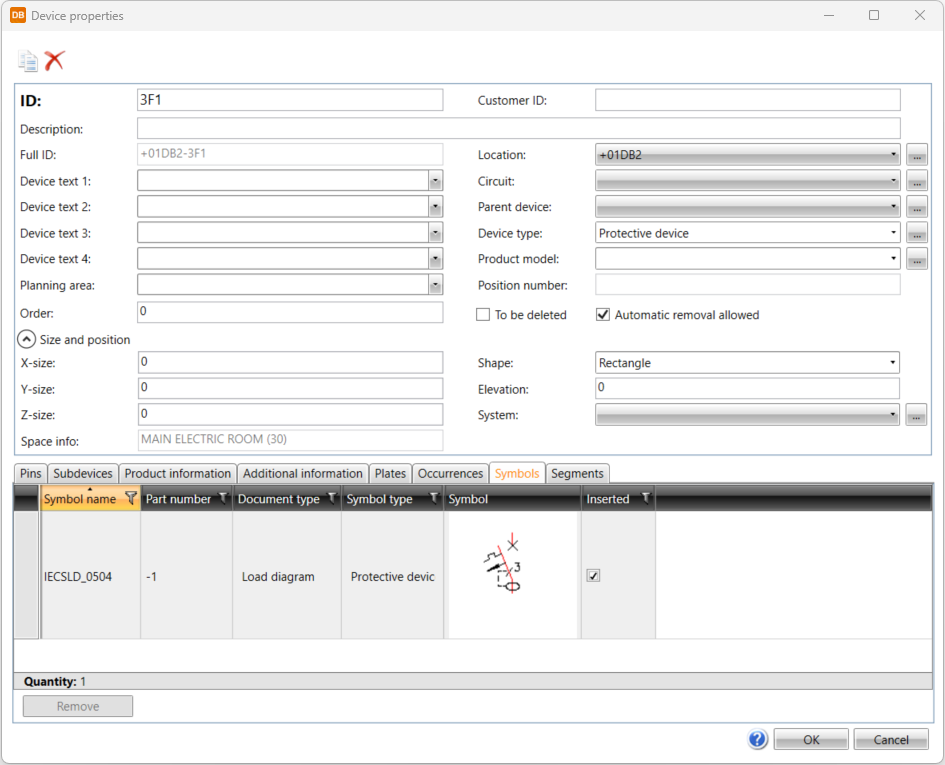Image resolution: width=945 pixels, height=765 pixels.
Task: Open the Product information tab
Action: (178, 474)
